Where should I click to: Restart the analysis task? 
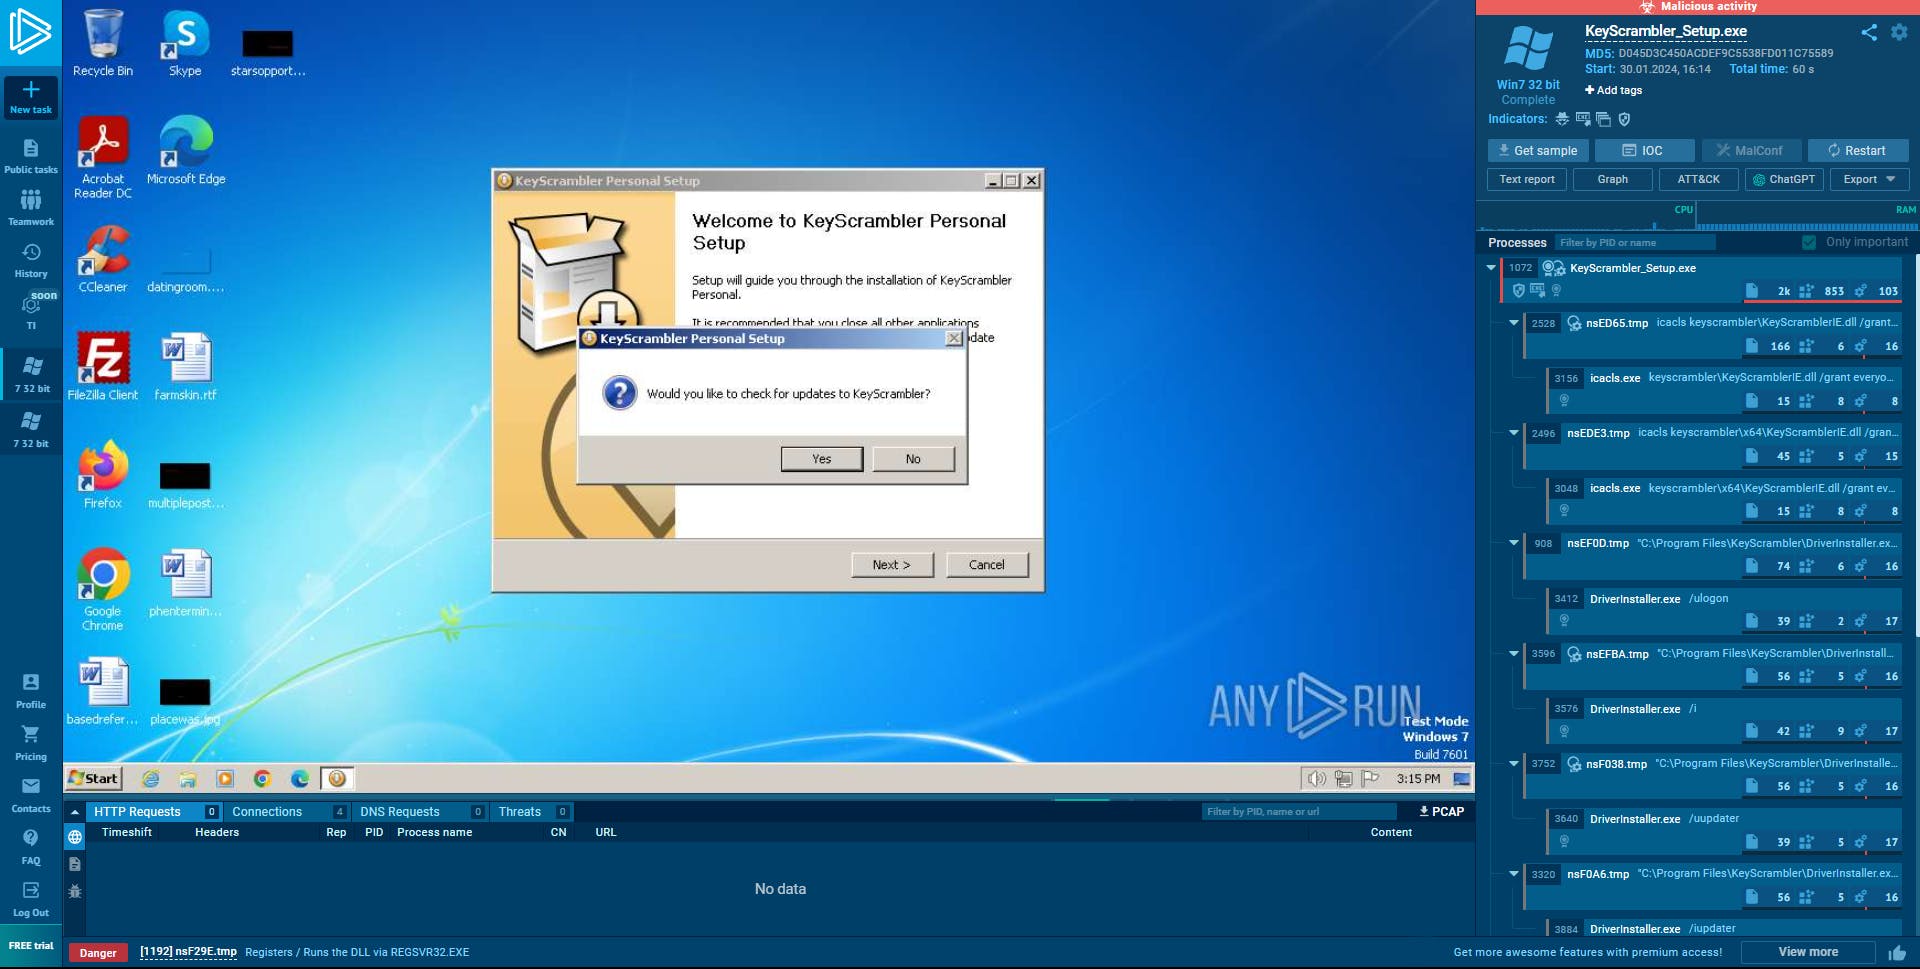coord(1857,151)
